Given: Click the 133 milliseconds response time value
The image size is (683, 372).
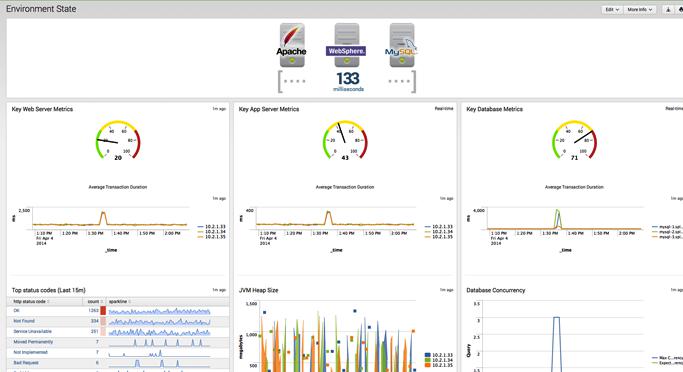Looking at the screenshot, I should click(x=348, y=81).
